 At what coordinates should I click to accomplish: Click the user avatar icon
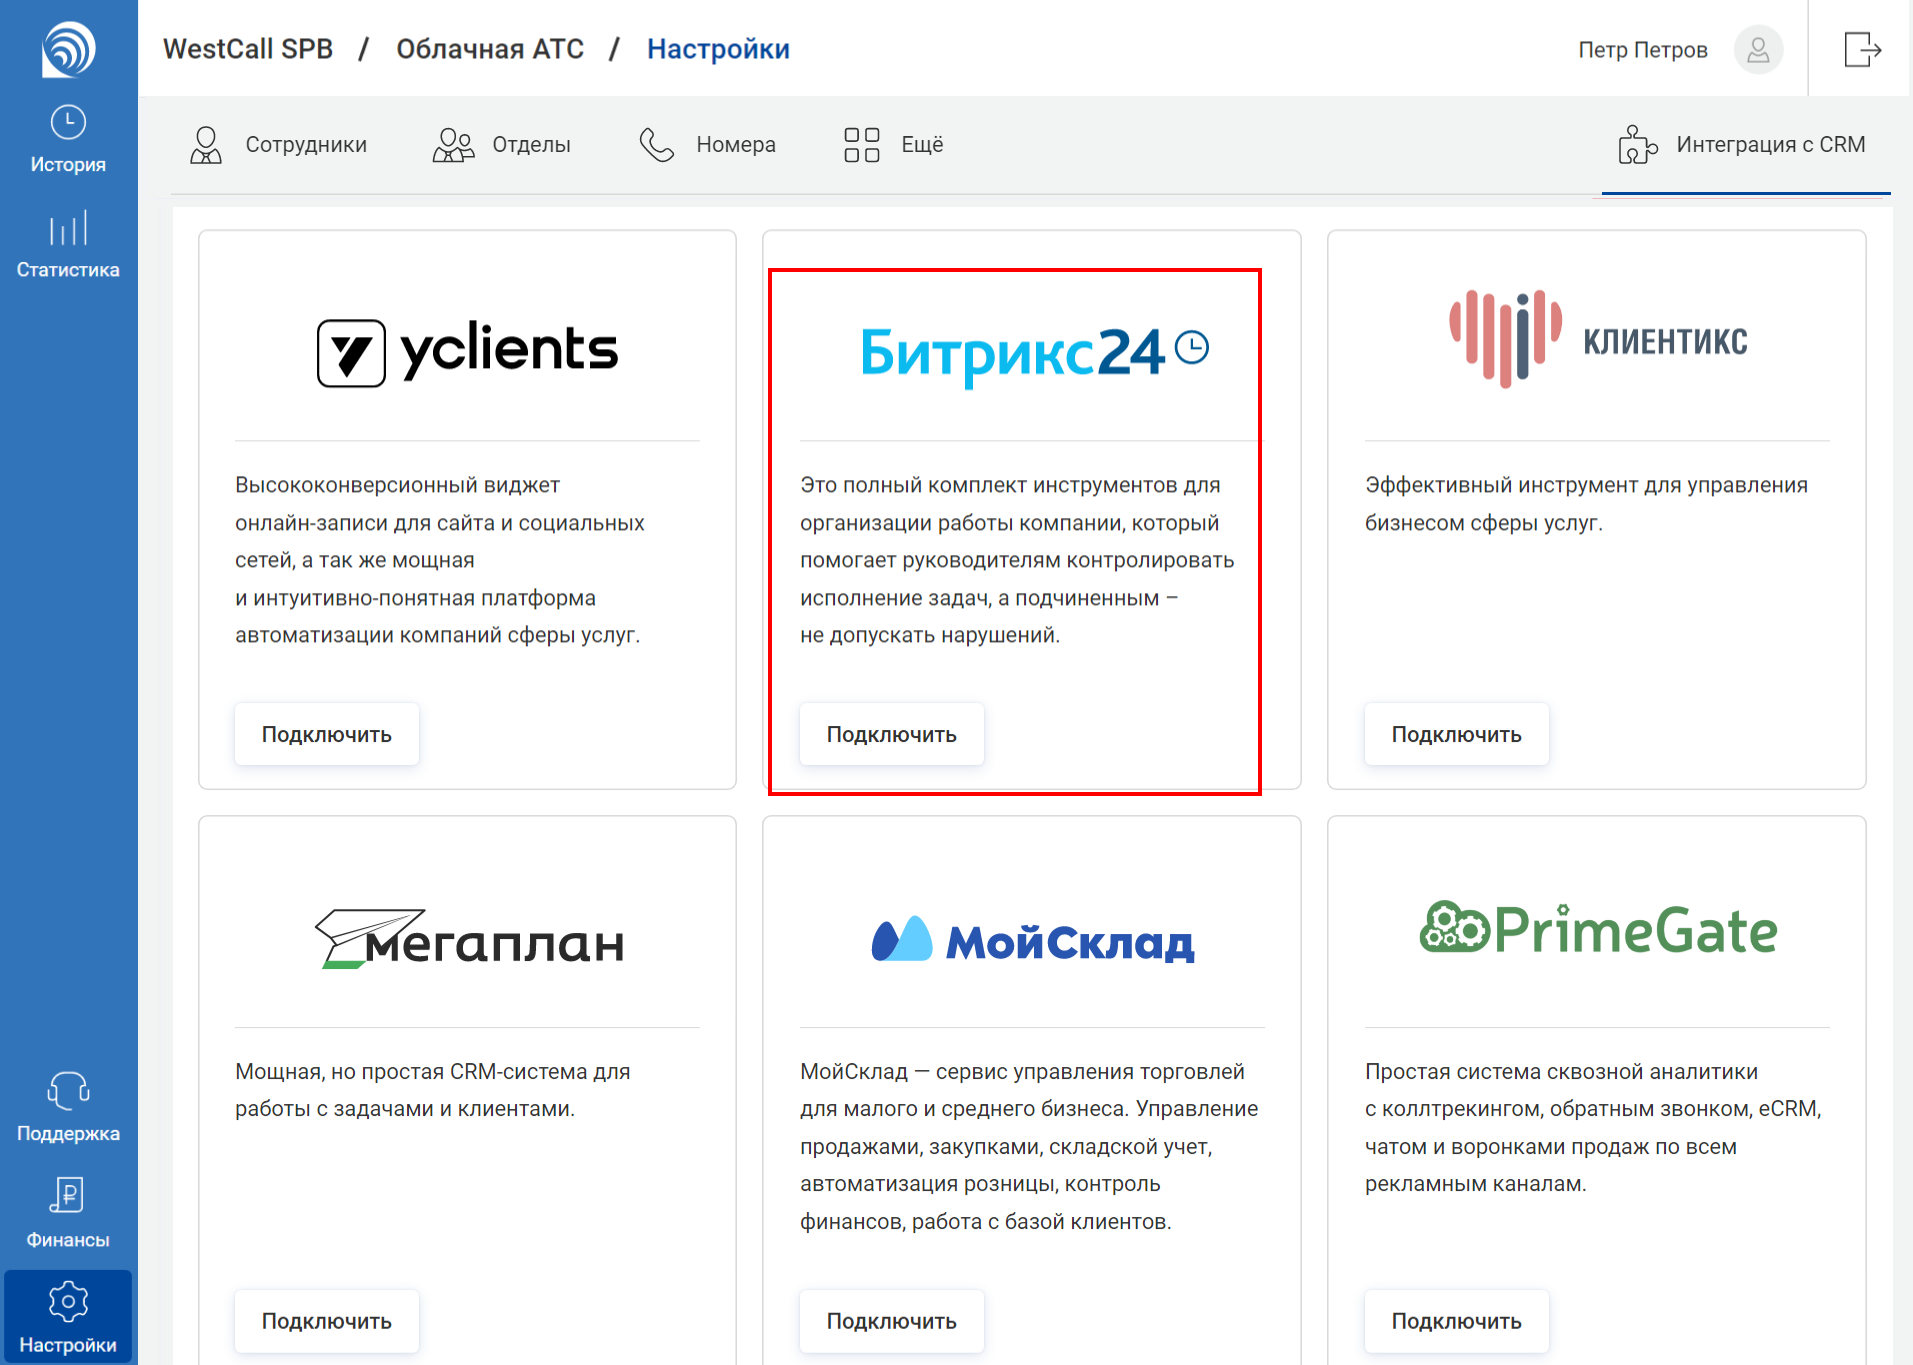1758,50
